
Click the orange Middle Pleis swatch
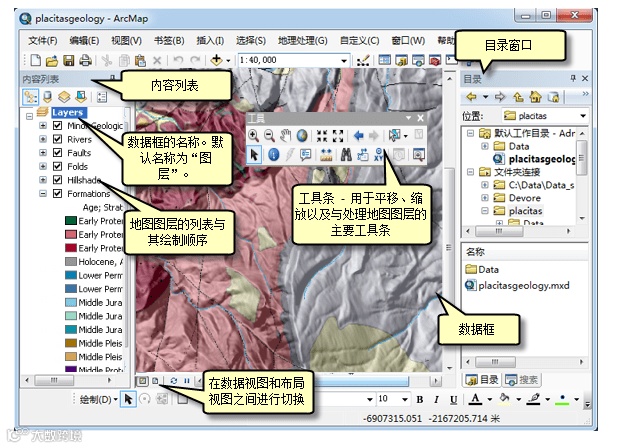[x=71, y=356]
